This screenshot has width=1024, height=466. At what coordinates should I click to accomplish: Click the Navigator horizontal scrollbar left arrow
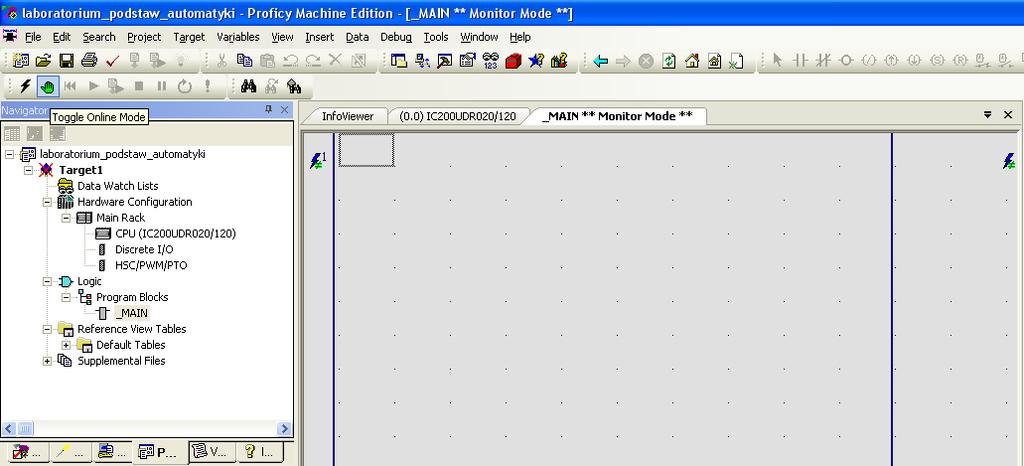tap(8, 429)
